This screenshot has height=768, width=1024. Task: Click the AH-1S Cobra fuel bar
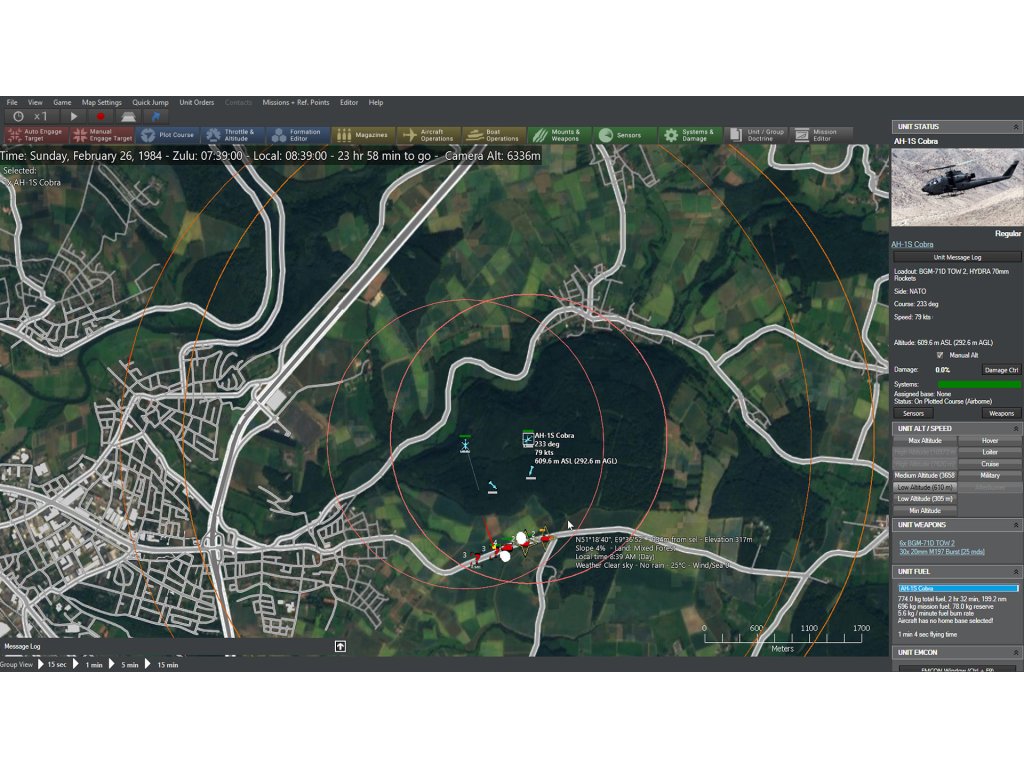coord(958,588)
